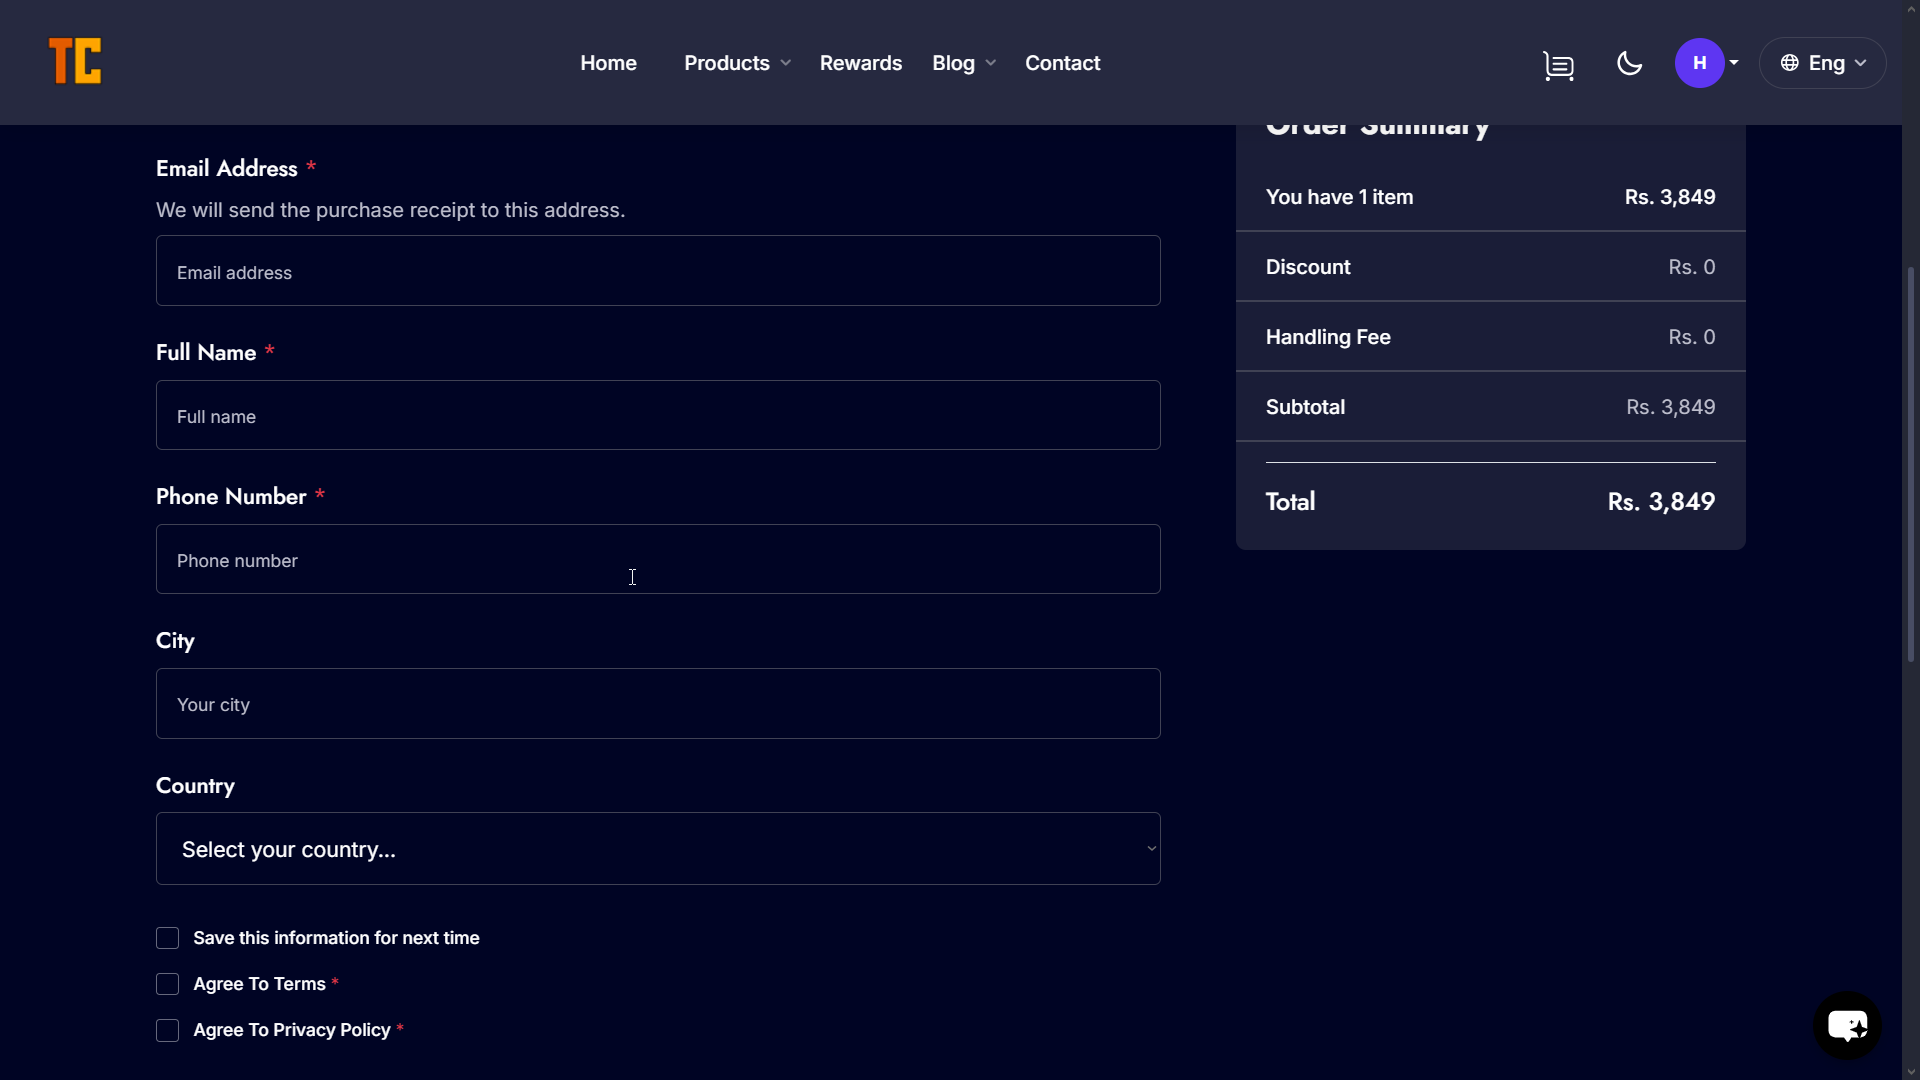Expand the Blog dropdown chevron

[991, 63]
